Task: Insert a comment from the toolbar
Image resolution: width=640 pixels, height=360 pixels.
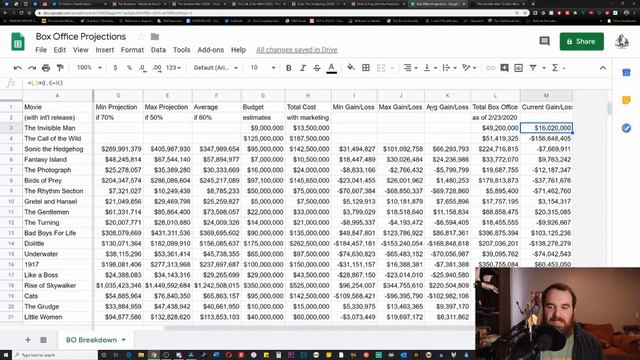Action: [504, 68]
